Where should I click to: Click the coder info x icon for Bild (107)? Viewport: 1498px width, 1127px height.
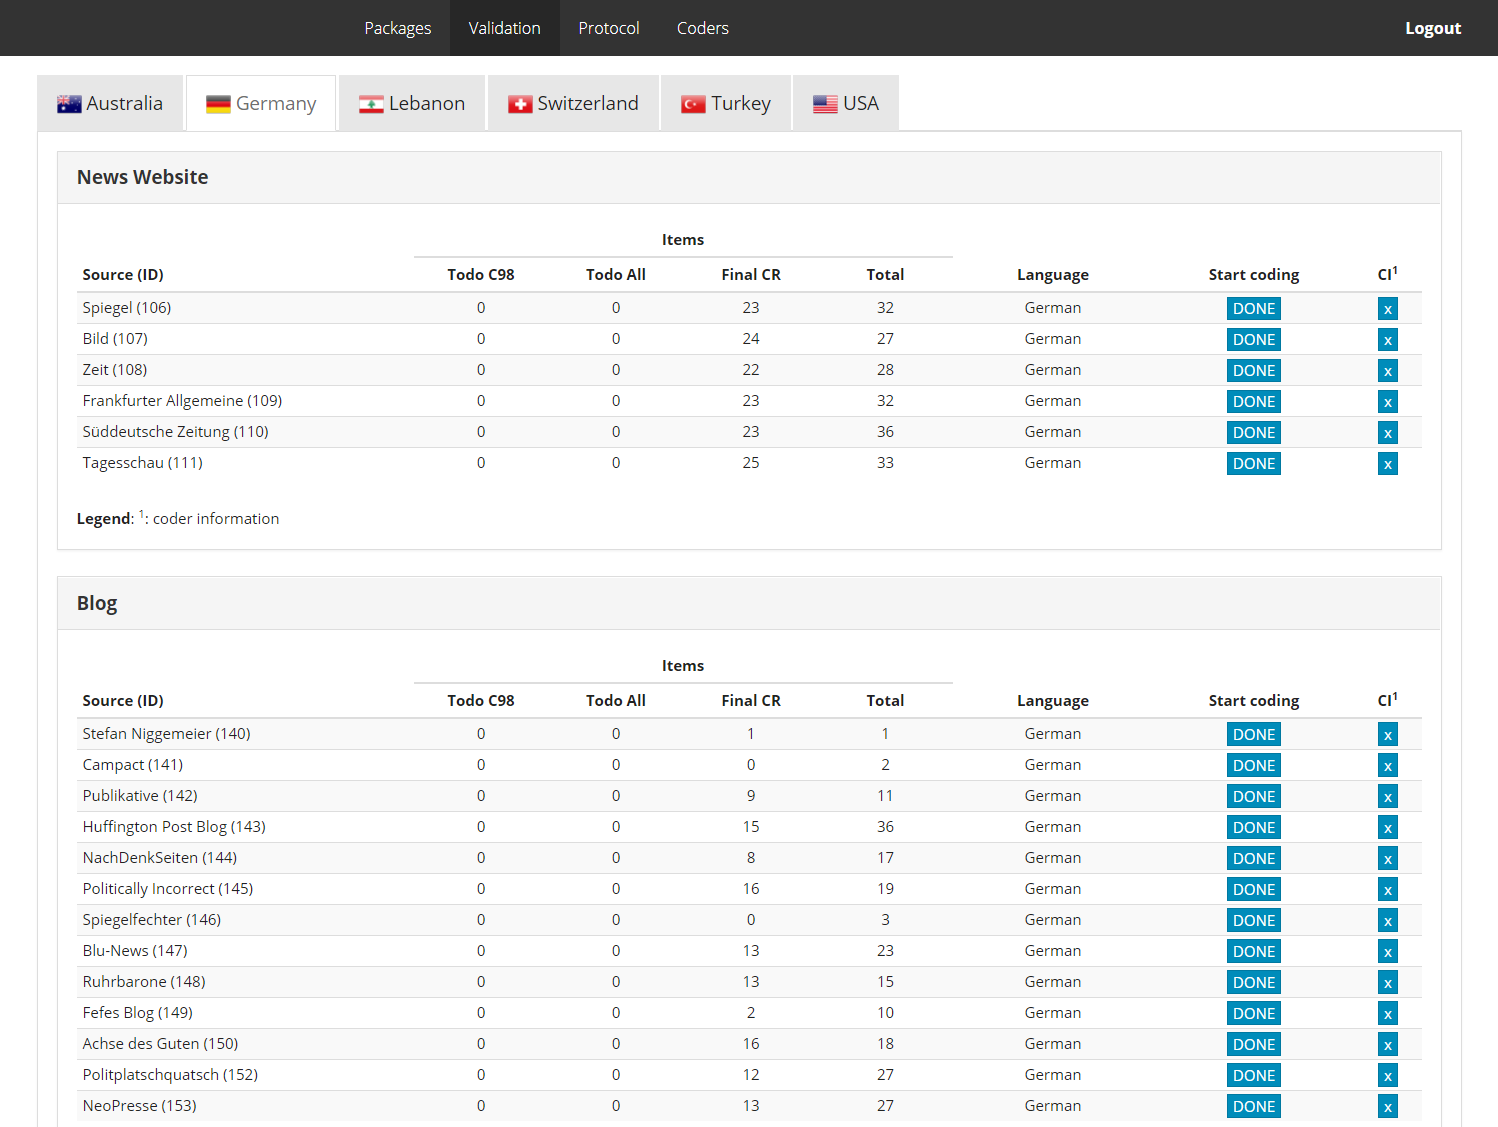pyautogui.click(x=1388, y=340)
